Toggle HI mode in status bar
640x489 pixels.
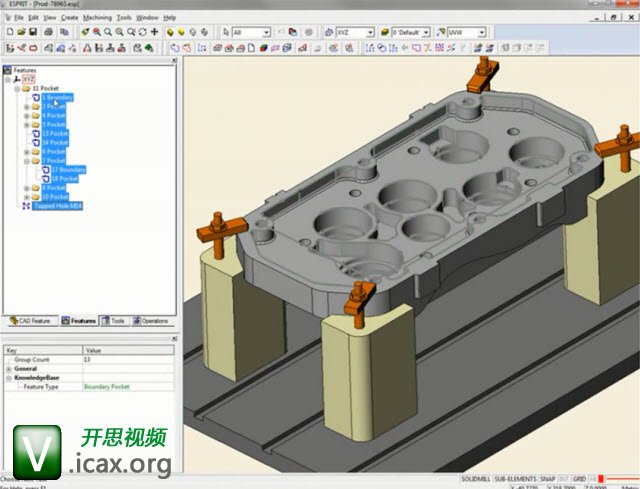pos(592,479)
